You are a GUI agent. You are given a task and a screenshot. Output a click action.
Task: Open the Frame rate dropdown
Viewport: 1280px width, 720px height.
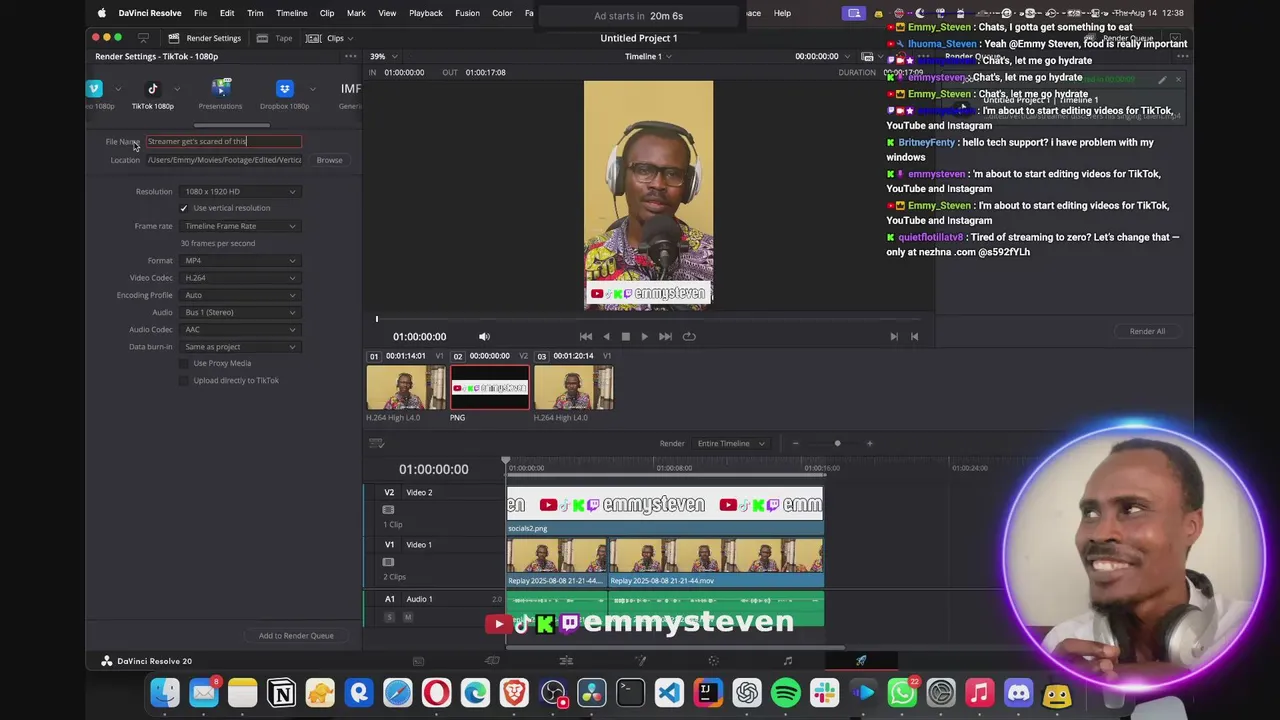pos(240,226)
